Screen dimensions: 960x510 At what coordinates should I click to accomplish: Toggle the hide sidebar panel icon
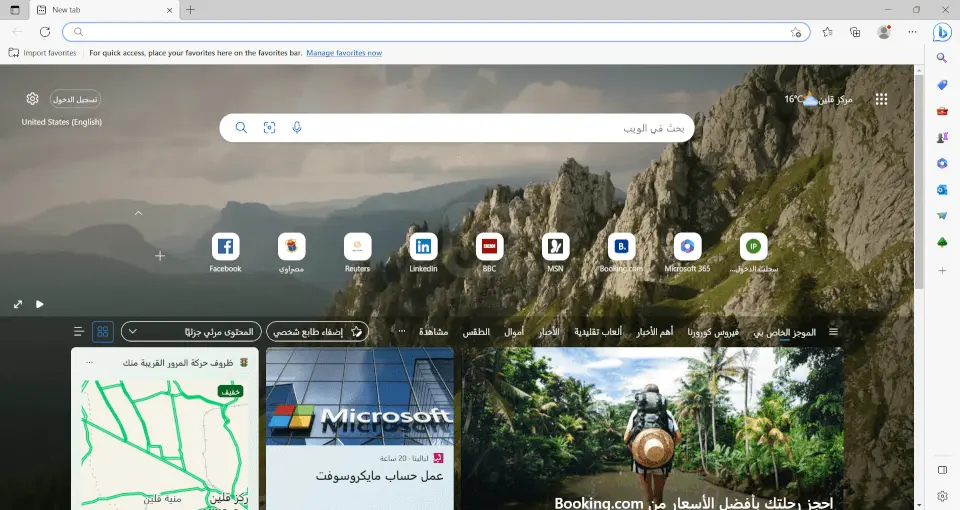(x=942, y=470)
